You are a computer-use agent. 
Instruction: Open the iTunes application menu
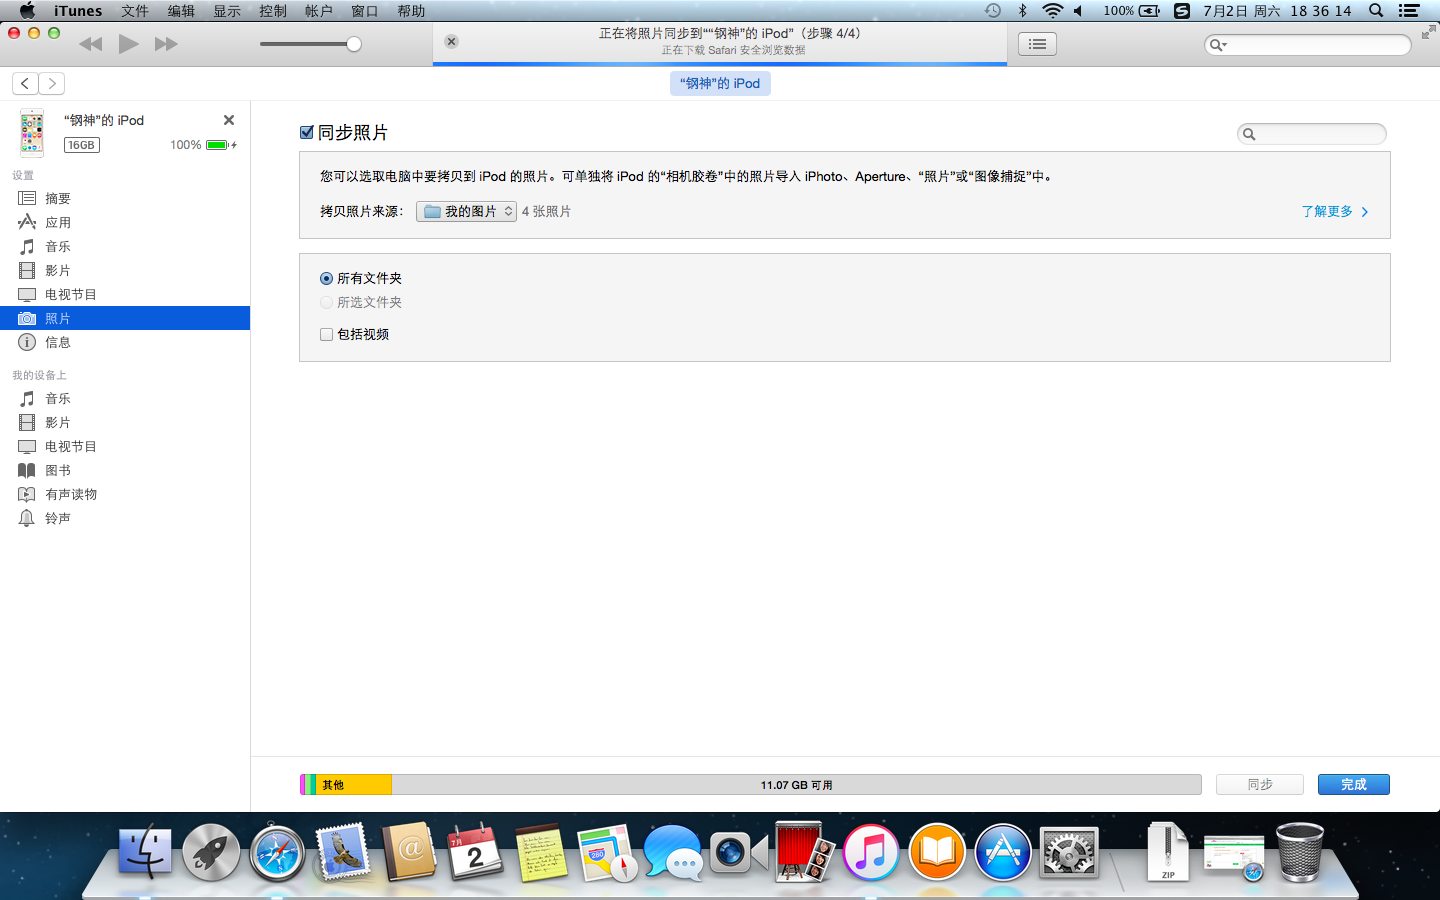[78, 11]
